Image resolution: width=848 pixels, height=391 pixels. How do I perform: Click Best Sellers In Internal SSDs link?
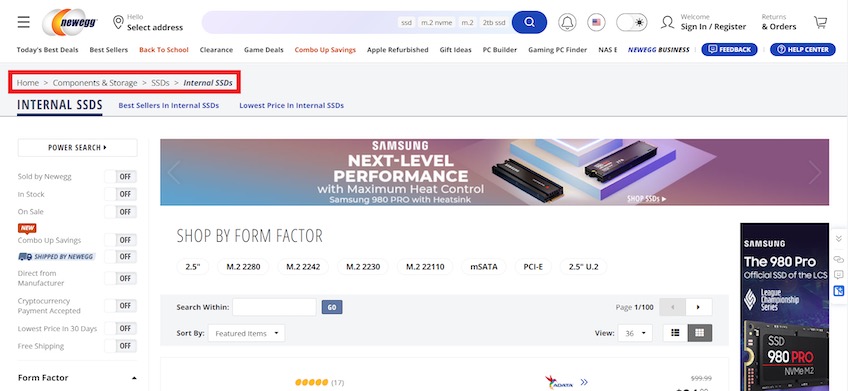pyautogui.click(x=169, y=105)
